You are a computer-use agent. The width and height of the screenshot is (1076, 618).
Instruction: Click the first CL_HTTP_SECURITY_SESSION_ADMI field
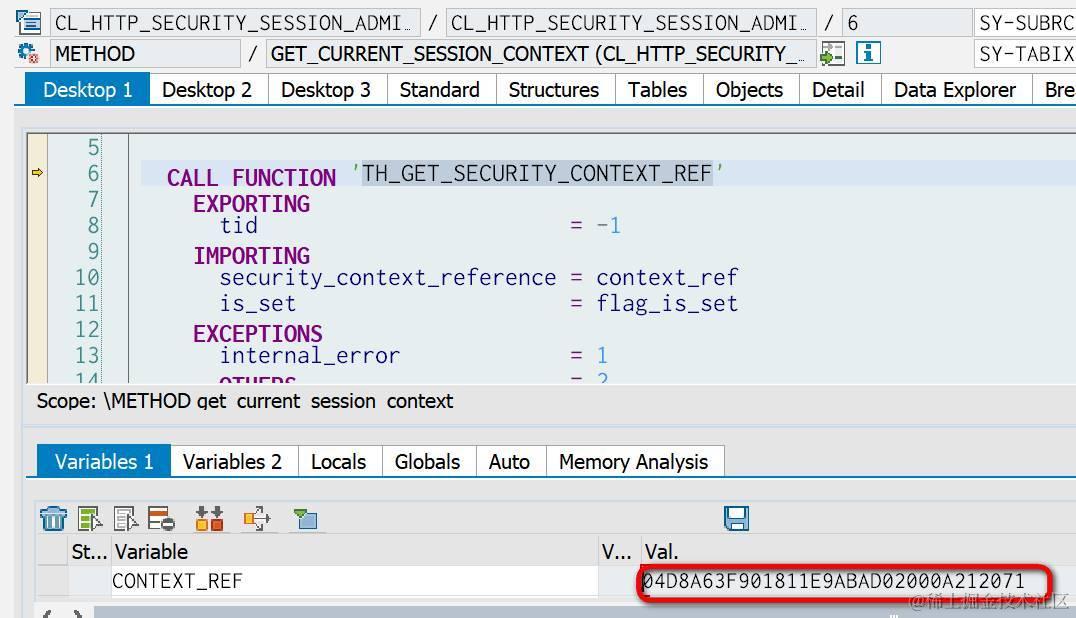(x=235, y=23)
